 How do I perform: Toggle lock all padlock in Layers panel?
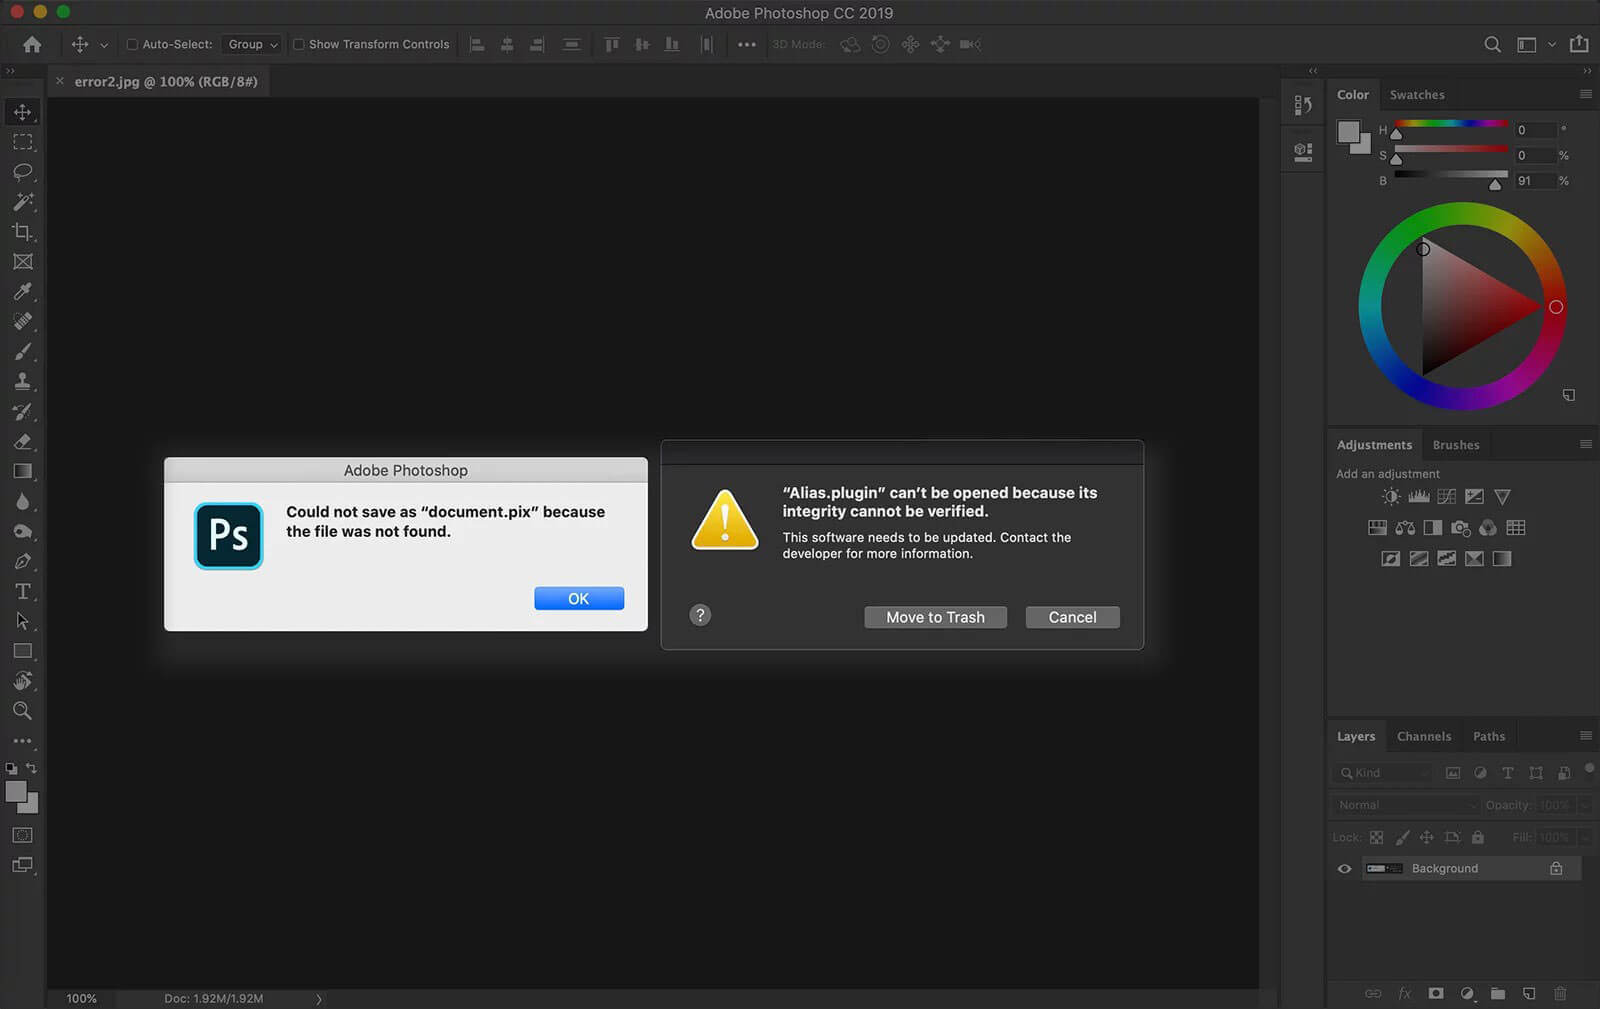click(x=1478, y=837)
